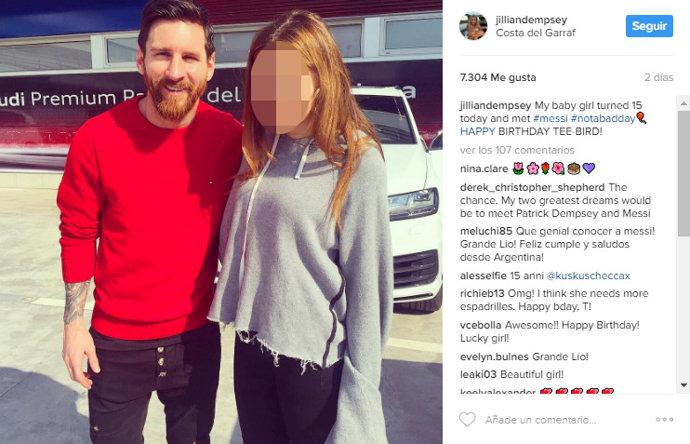Open jilliandempsey username in the header
Screen dimensions: 690x444
(531, 20)
